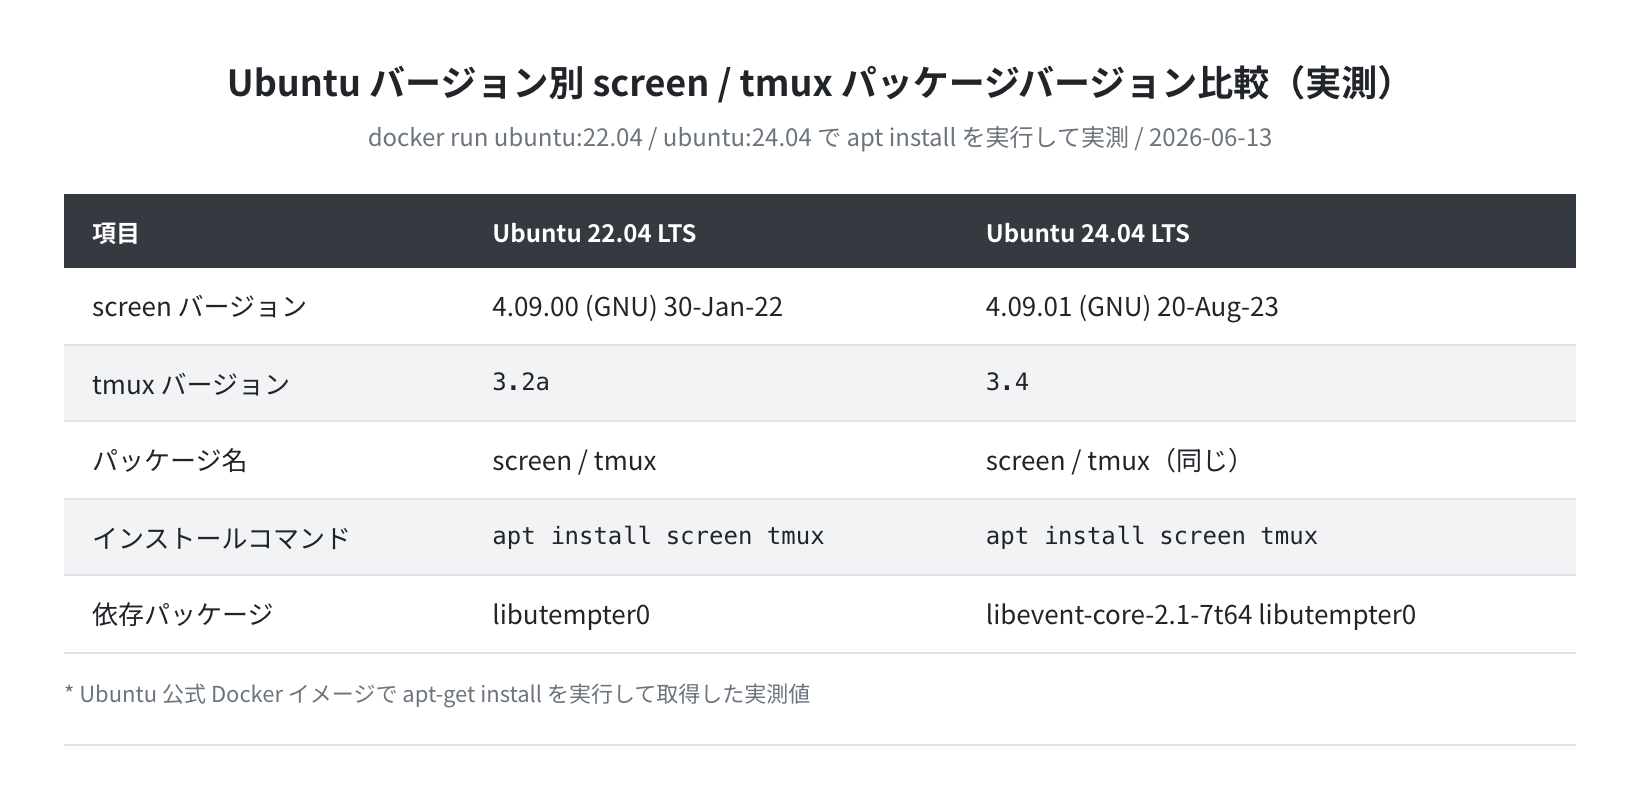The image size is (1640, 808).
Task: Select the パッケージ名 row label
Action: click(169, 461)
